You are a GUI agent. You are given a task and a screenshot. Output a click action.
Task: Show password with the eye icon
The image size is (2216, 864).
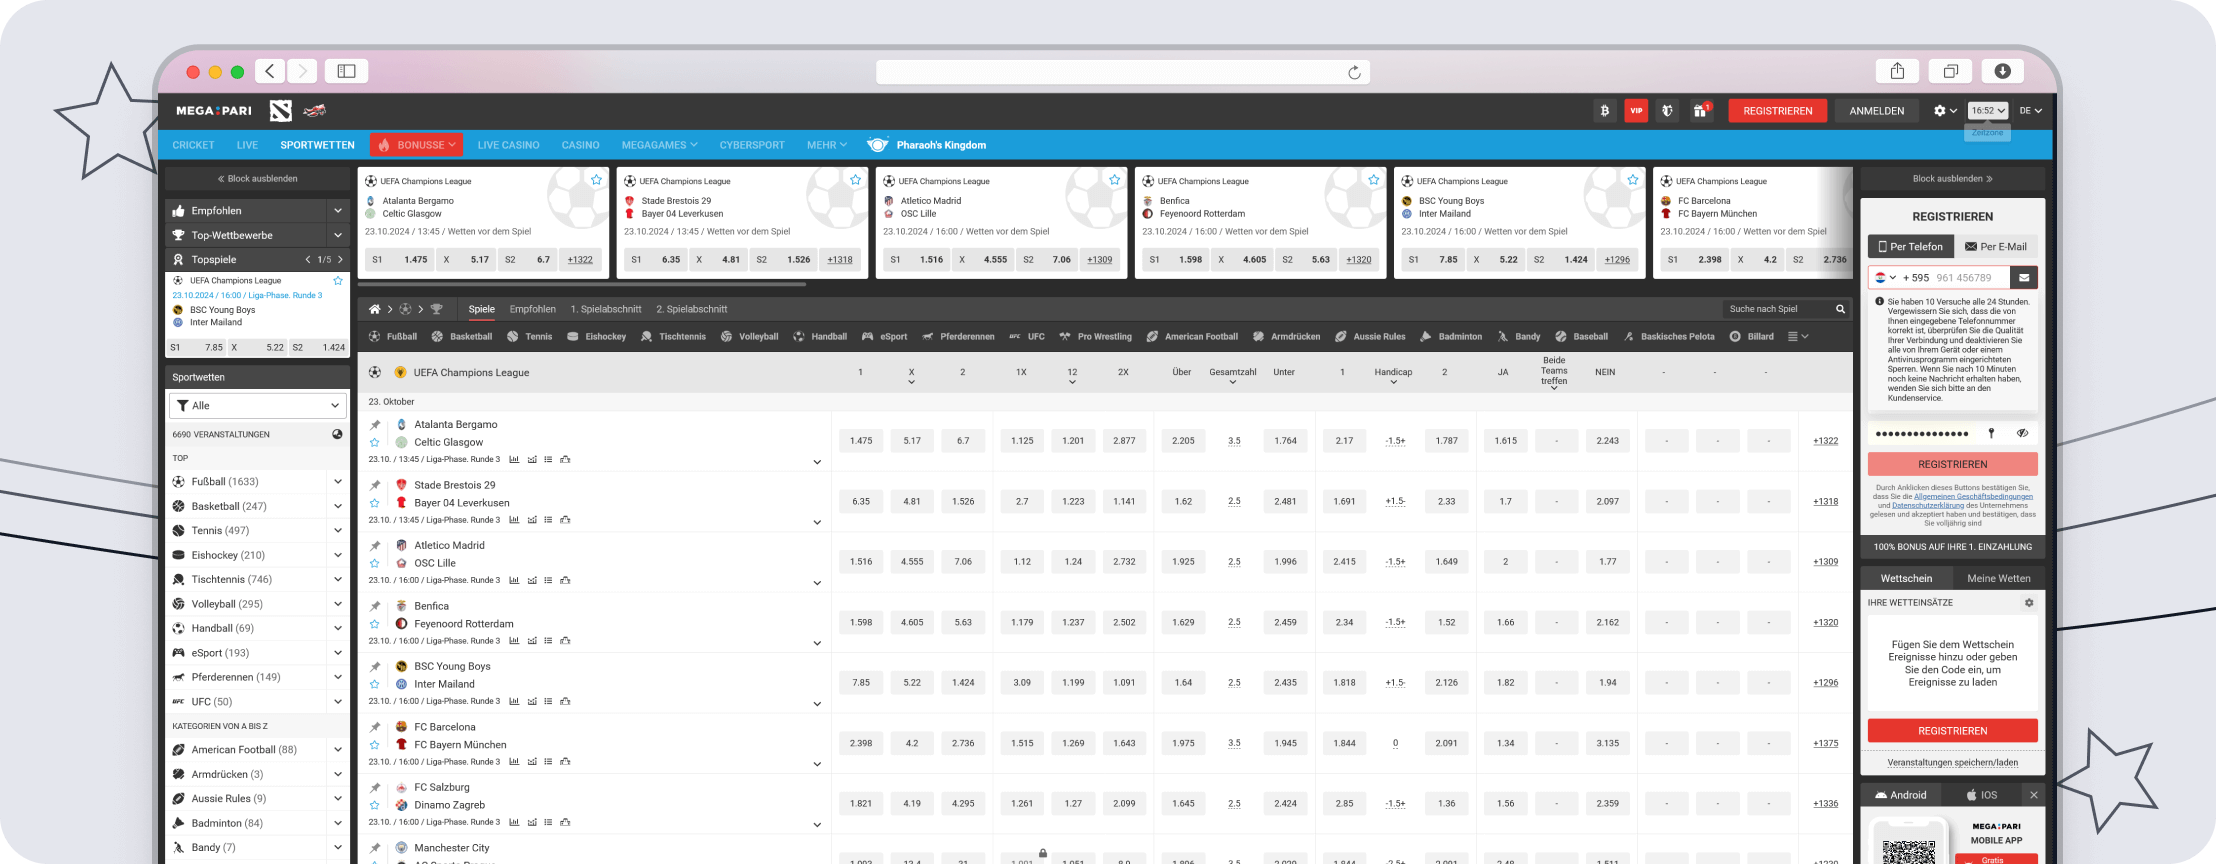(2022, 433)
